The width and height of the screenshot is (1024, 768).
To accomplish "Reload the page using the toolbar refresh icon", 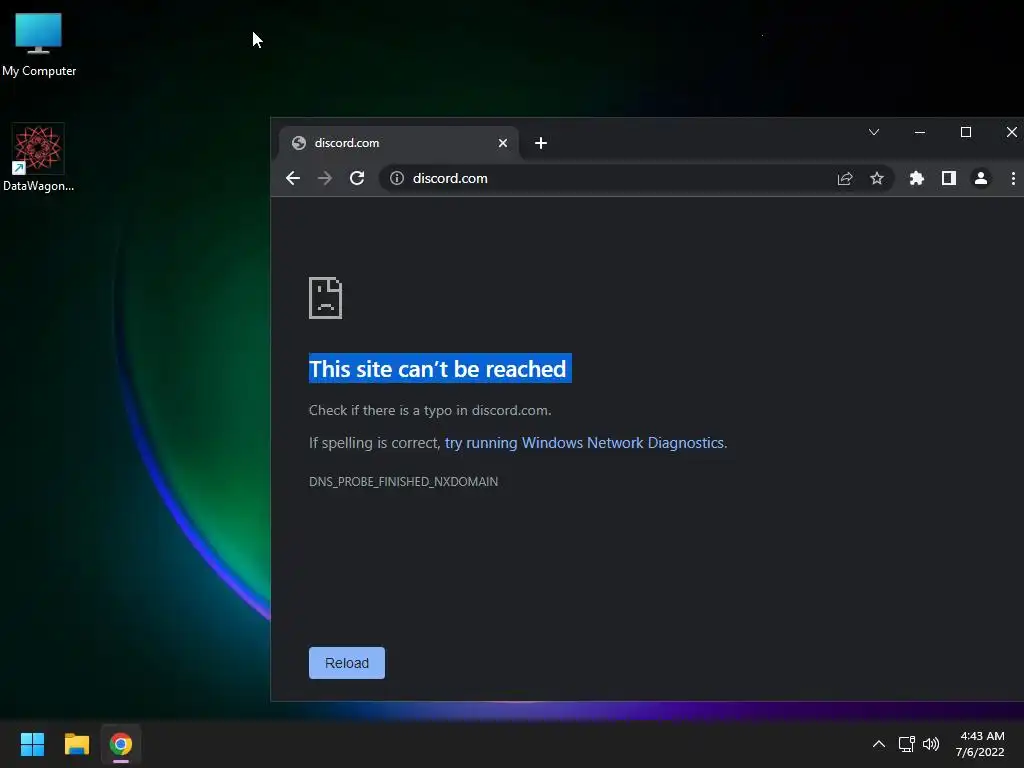I will 357,178.
